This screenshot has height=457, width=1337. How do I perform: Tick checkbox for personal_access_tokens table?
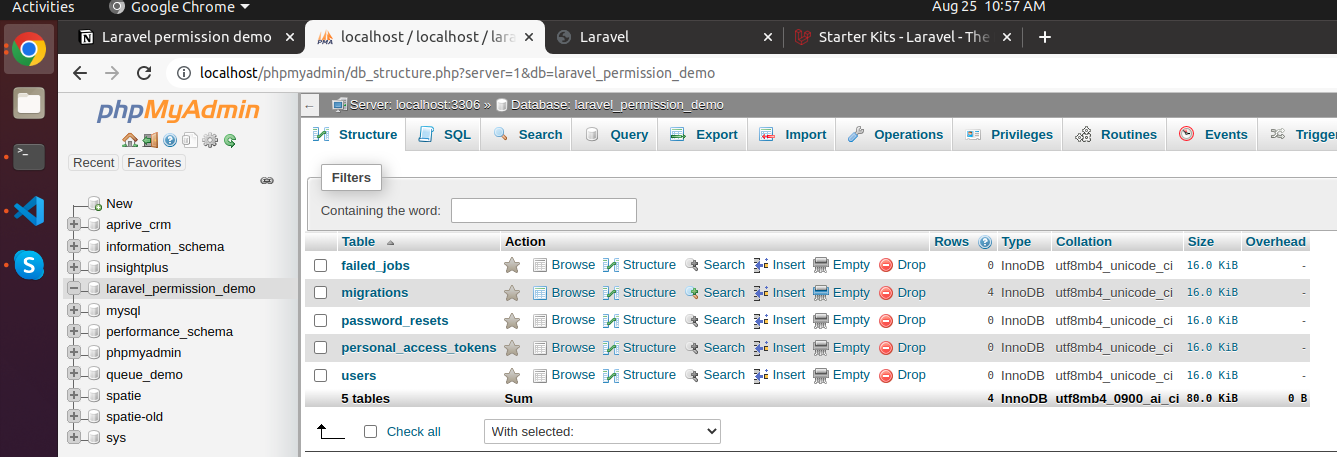[x=321, y=348]
